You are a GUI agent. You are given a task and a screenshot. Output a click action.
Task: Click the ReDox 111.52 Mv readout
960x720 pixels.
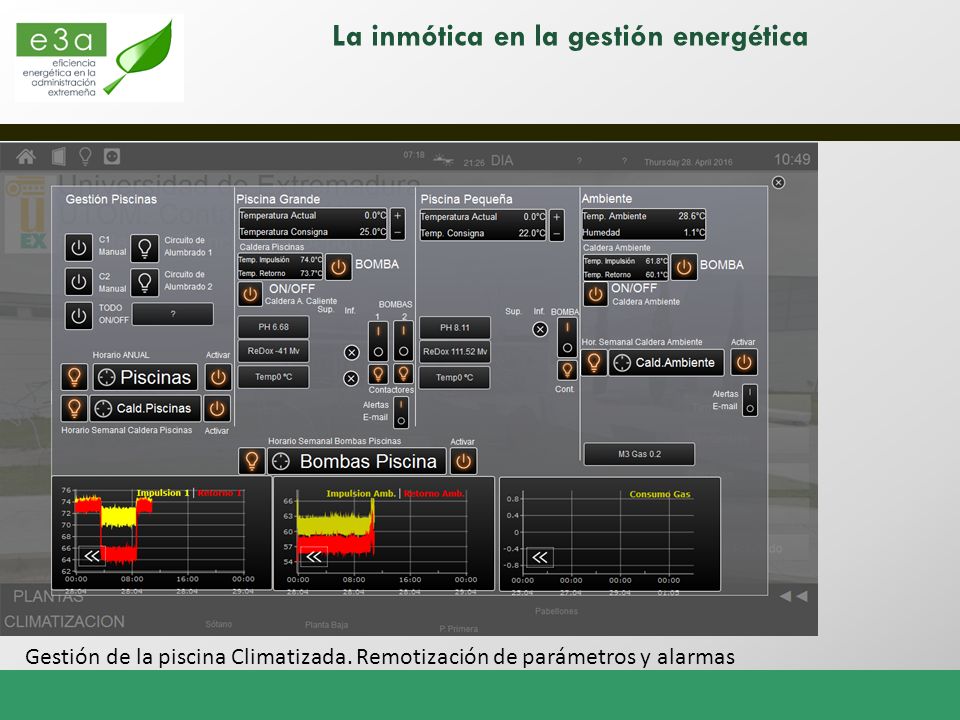point(455,352)
